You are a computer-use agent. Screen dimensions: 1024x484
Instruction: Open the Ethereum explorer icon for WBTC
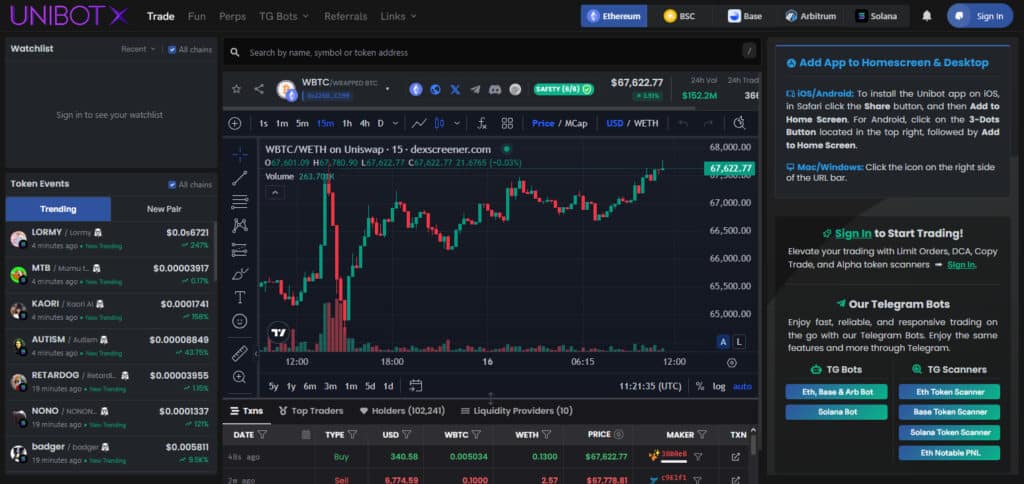coord(416,89)
